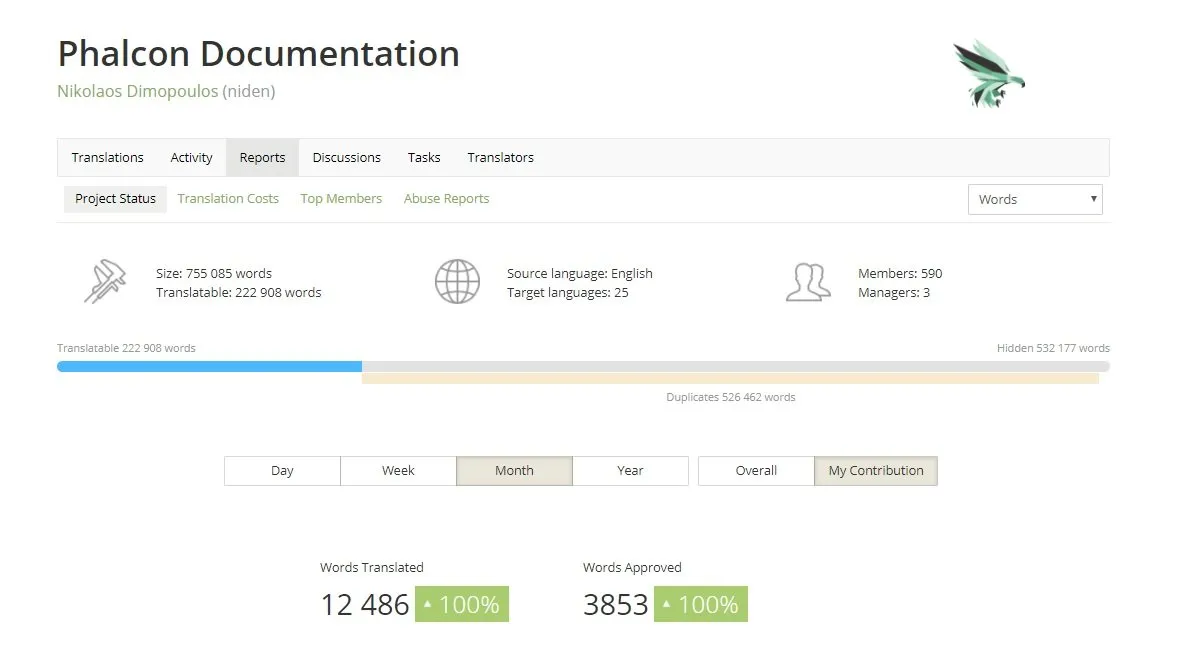Open the Tasks tab

(424, 157)
